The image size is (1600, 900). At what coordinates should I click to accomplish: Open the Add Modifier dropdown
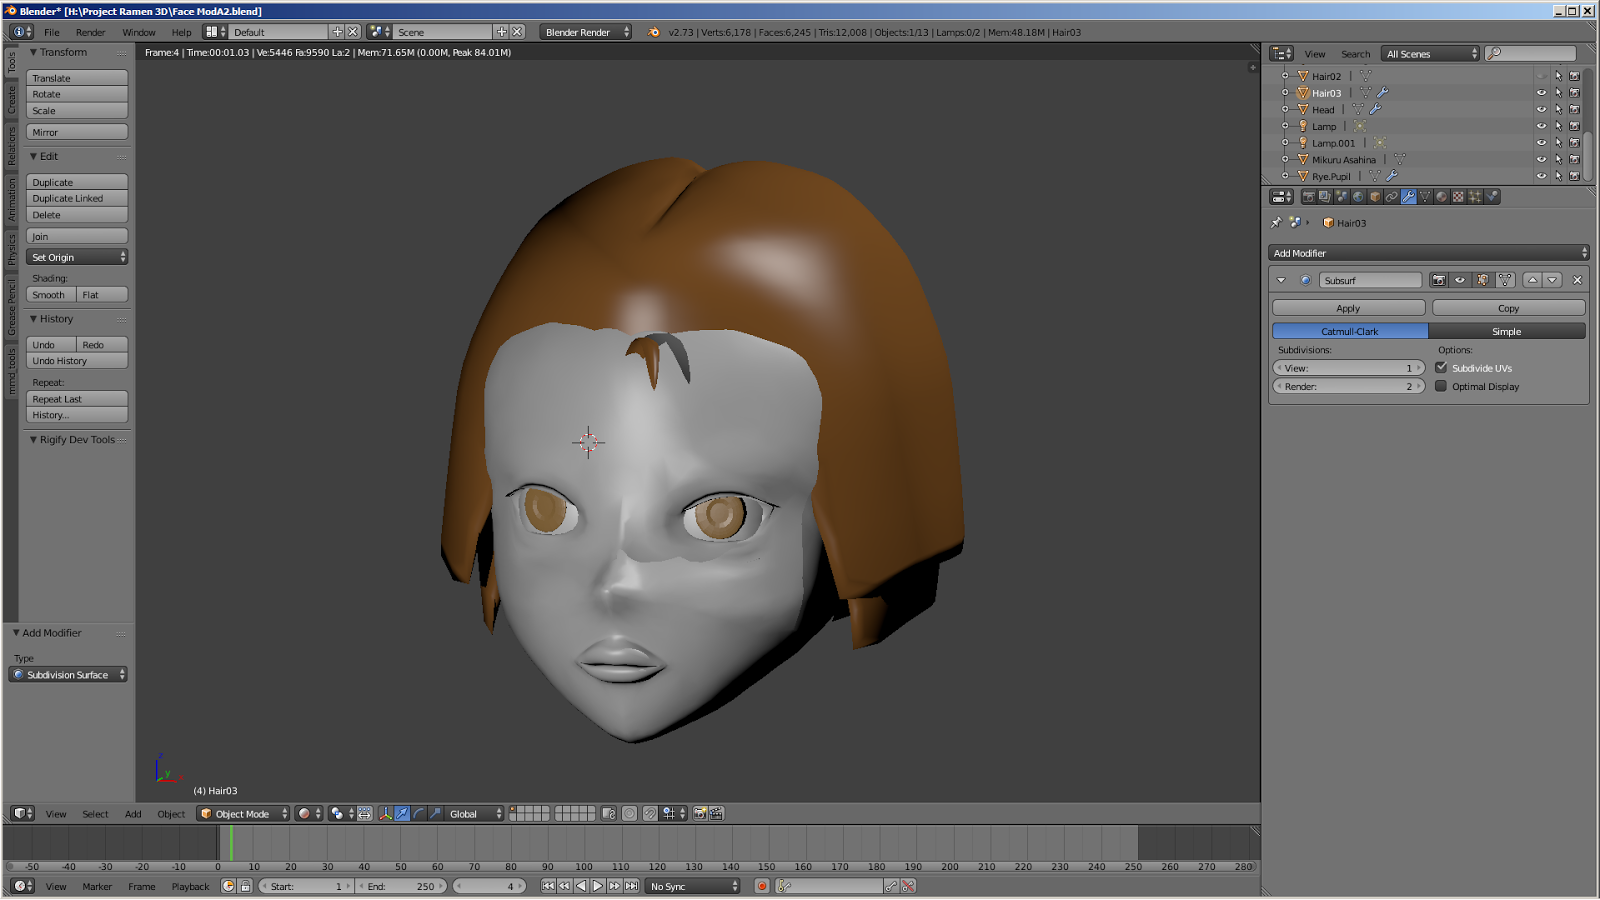pos(1428,253)
